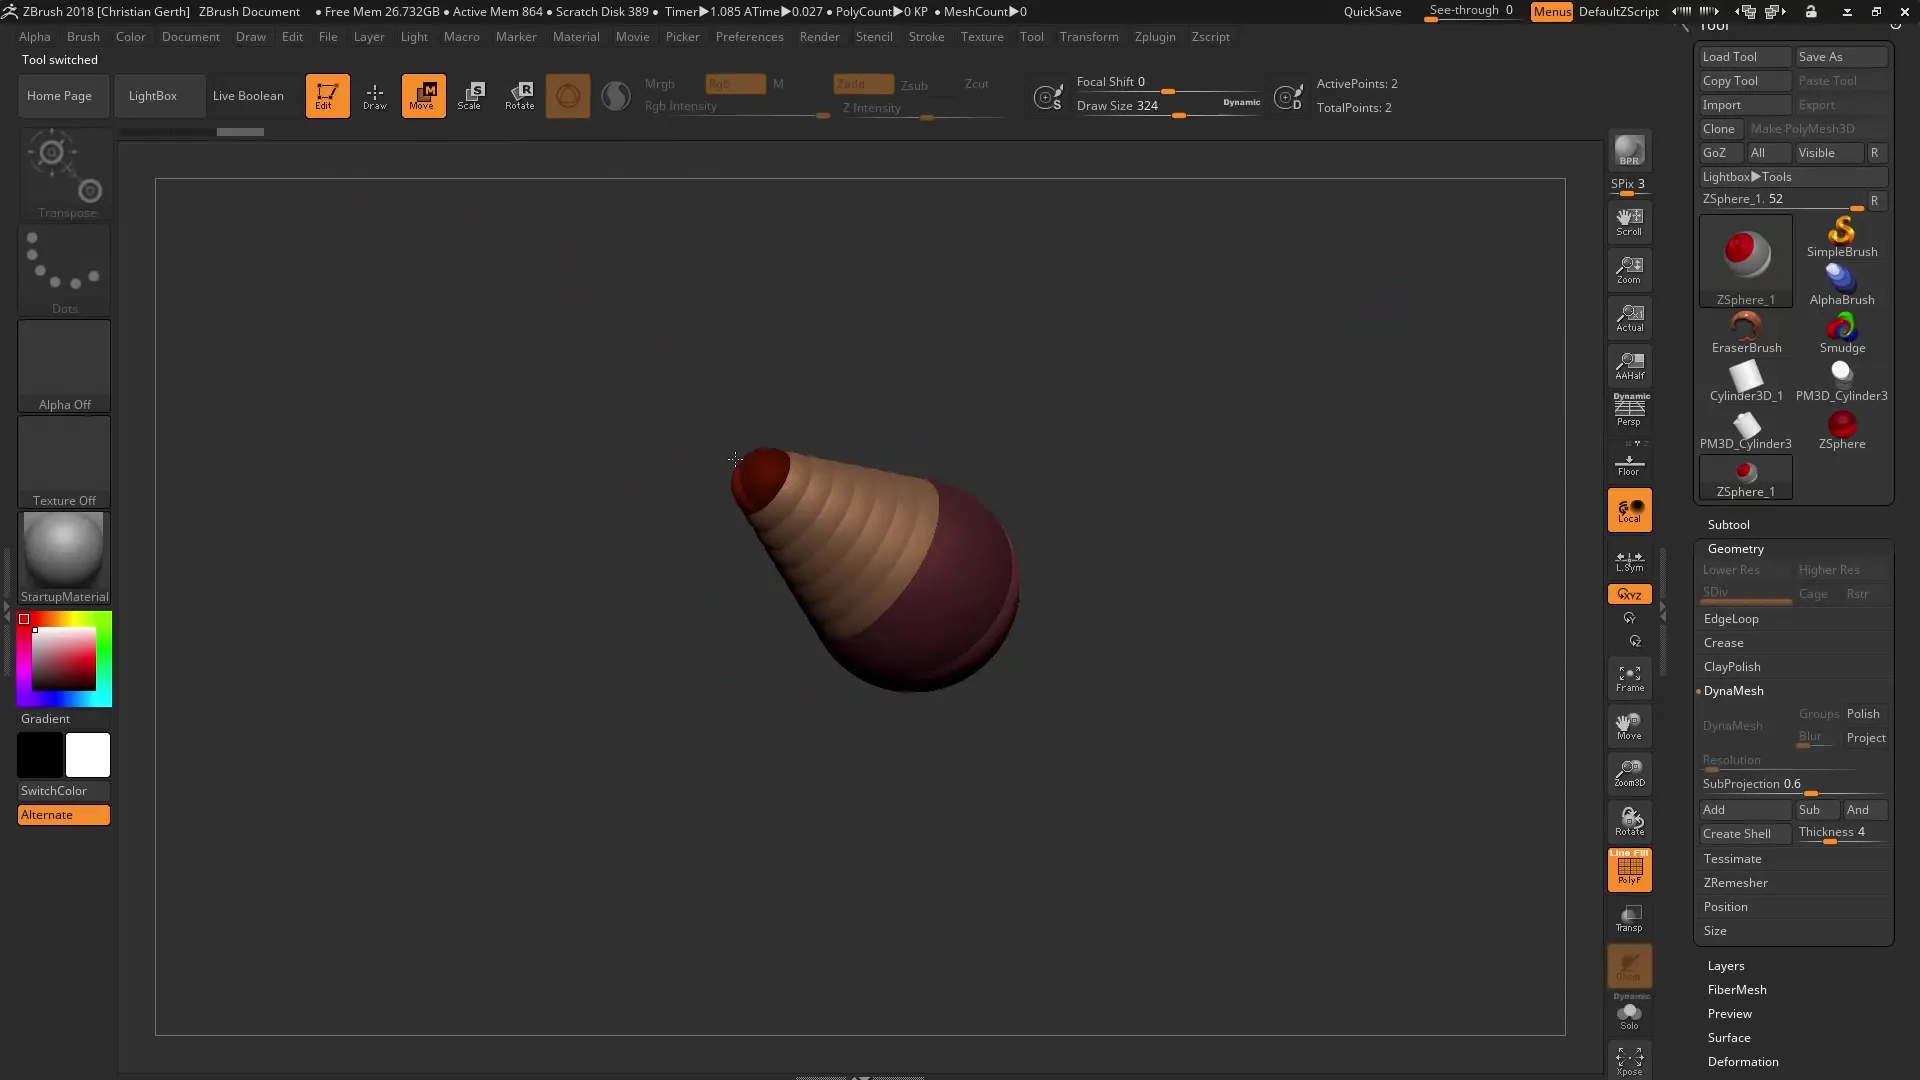Click the dynamic draw size D icon
The height and width of the screenshot is (1080, 1920).
[1288, 97]
